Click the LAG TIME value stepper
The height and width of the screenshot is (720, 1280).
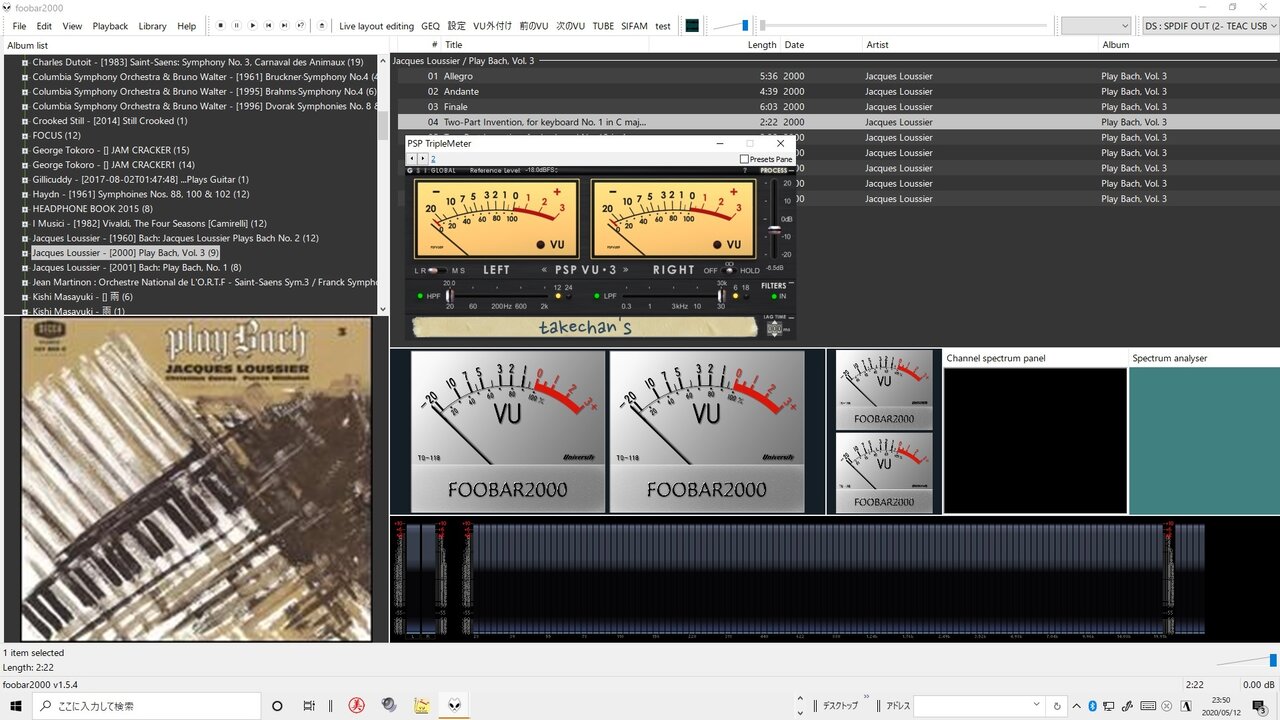[774, 329]
